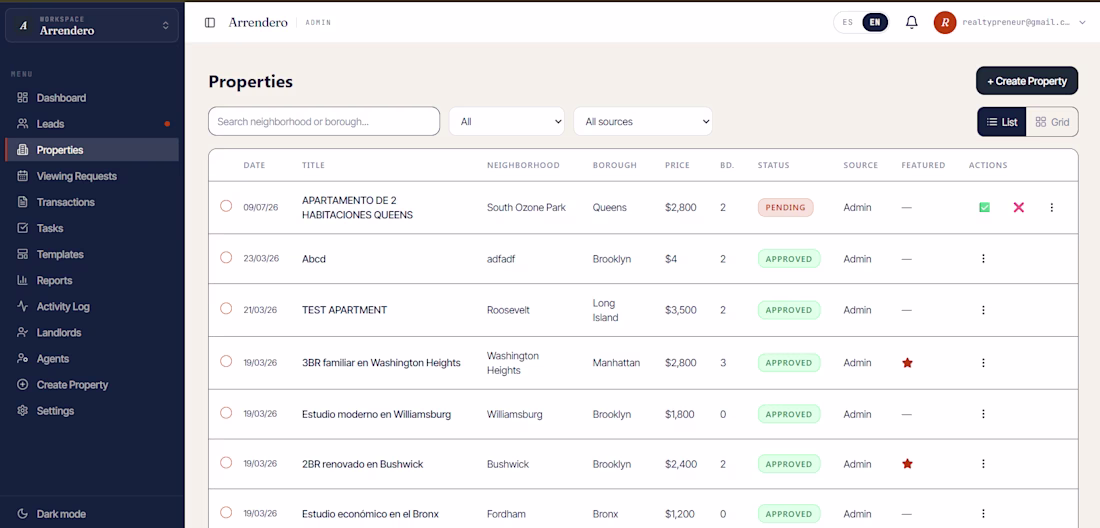Click the Arrendero workspace logo icon

[23, 25]
